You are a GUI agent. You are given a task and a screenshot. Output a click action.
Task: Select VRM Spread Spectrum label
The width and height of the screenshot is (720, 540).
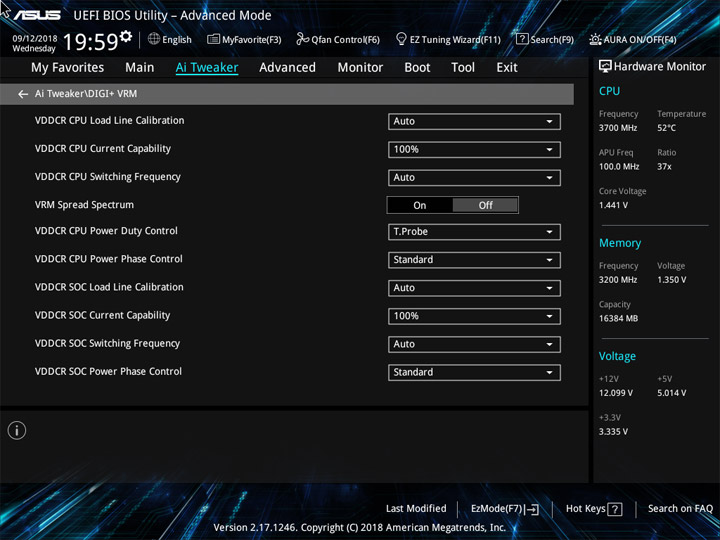84,205
